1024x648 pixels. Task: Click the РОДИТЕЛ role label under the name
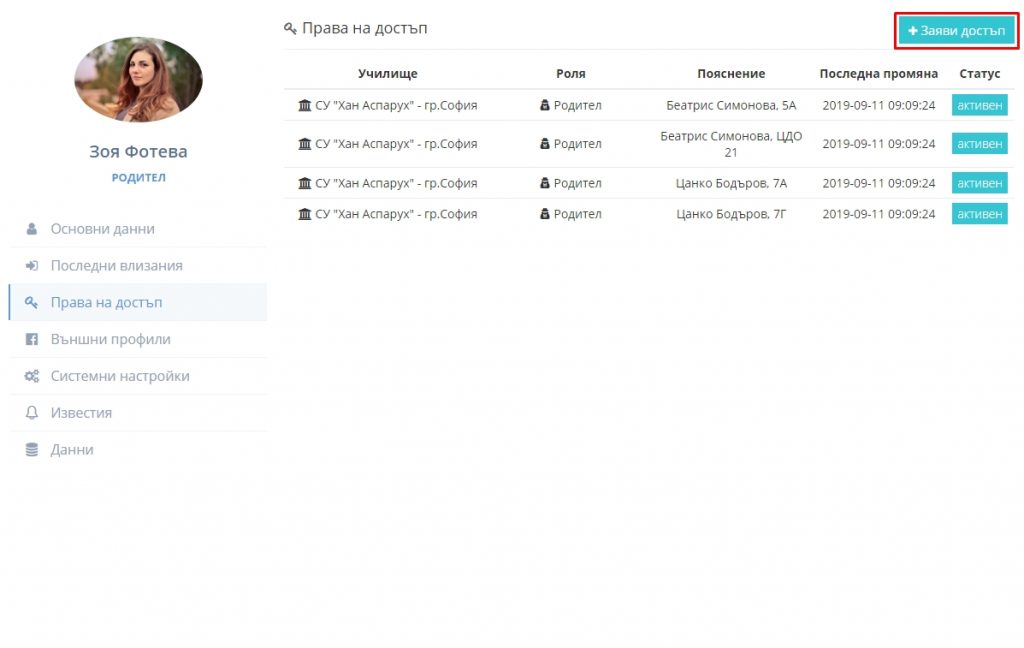pyautogui.click(x=138, y=178)
